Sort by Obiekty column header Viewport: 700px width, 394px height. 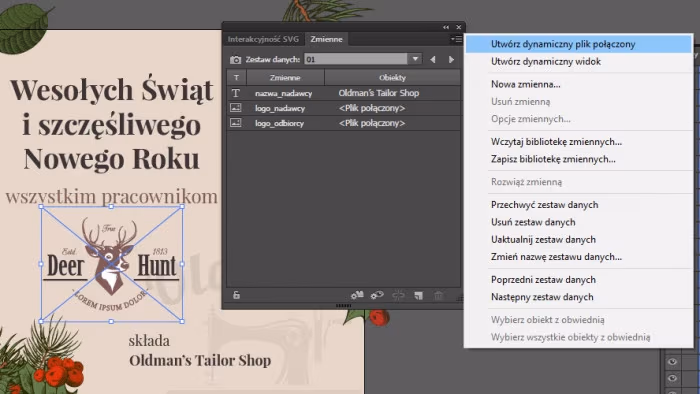pos(392,78)
